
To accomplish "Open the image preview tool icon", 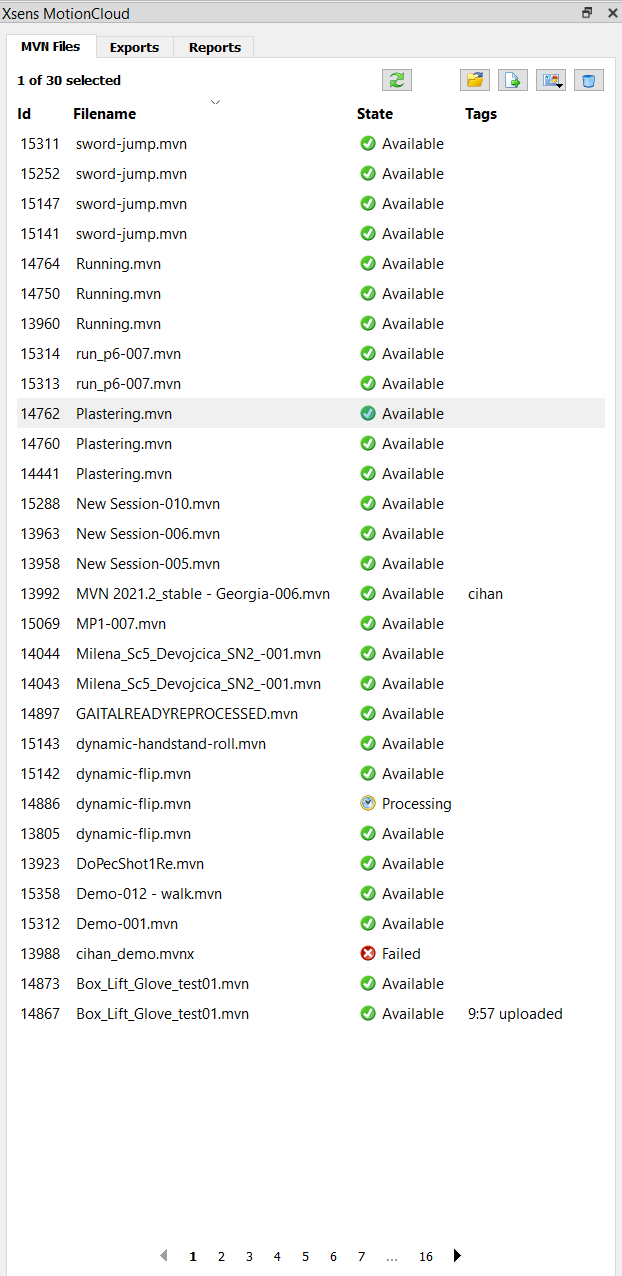I will coord(548,79).
